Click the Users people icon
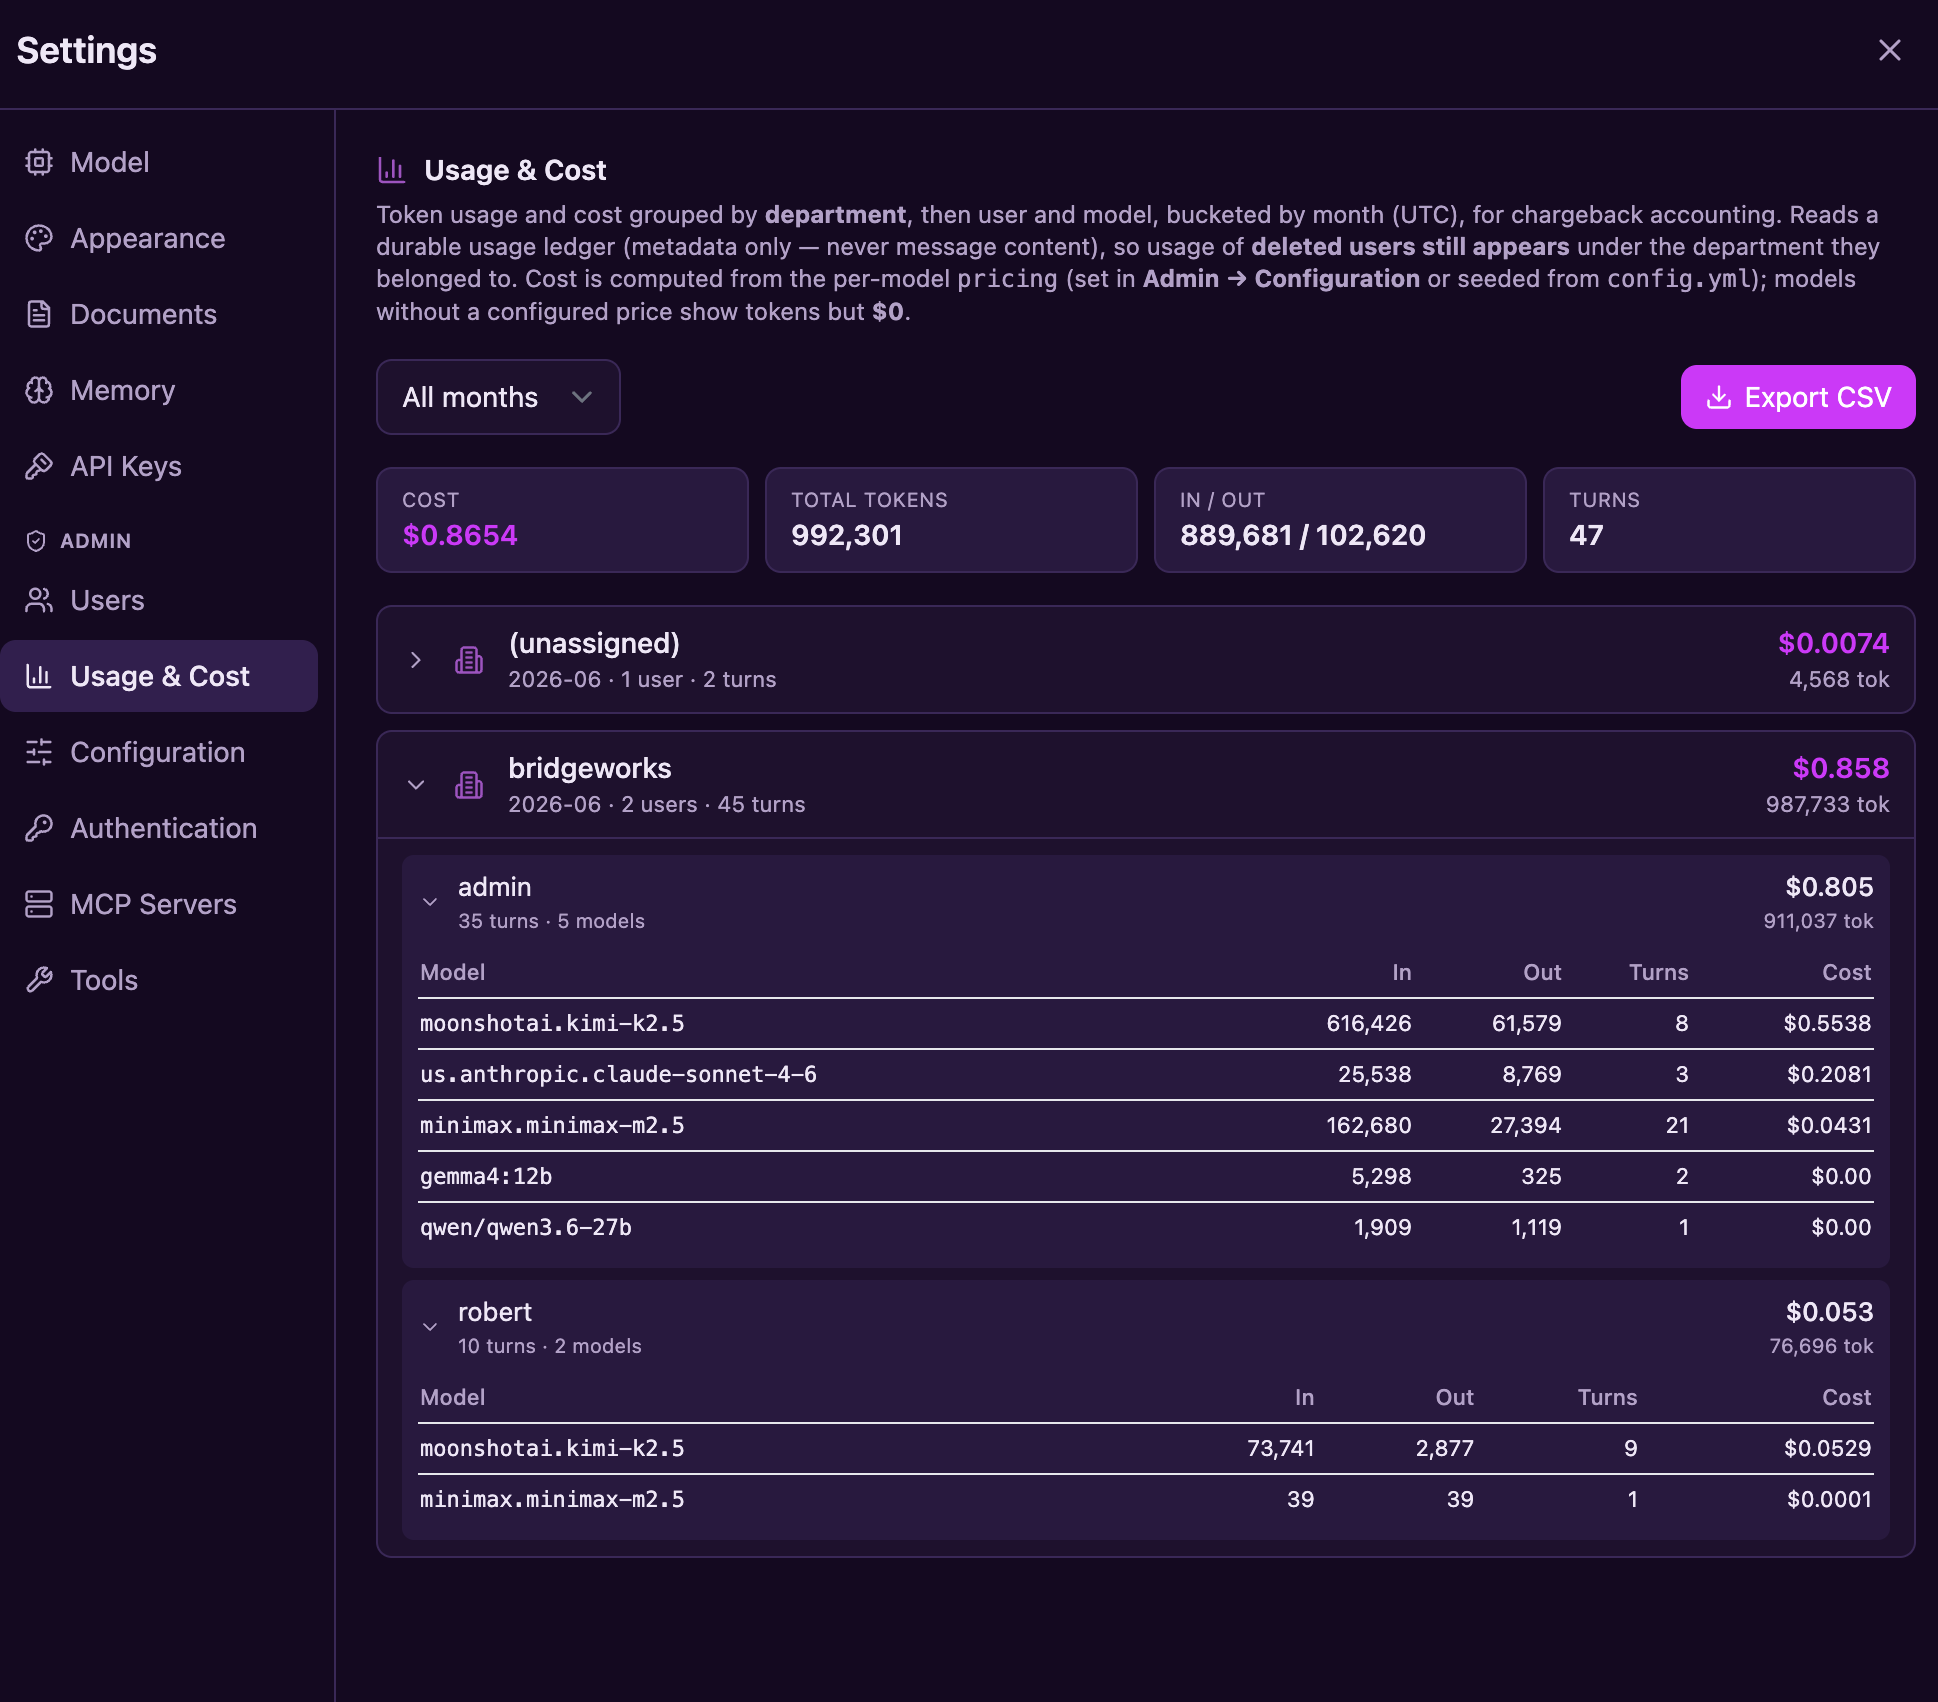Image resolution: width=1938 pixels, height=1702 pixels. click(39, 600)
